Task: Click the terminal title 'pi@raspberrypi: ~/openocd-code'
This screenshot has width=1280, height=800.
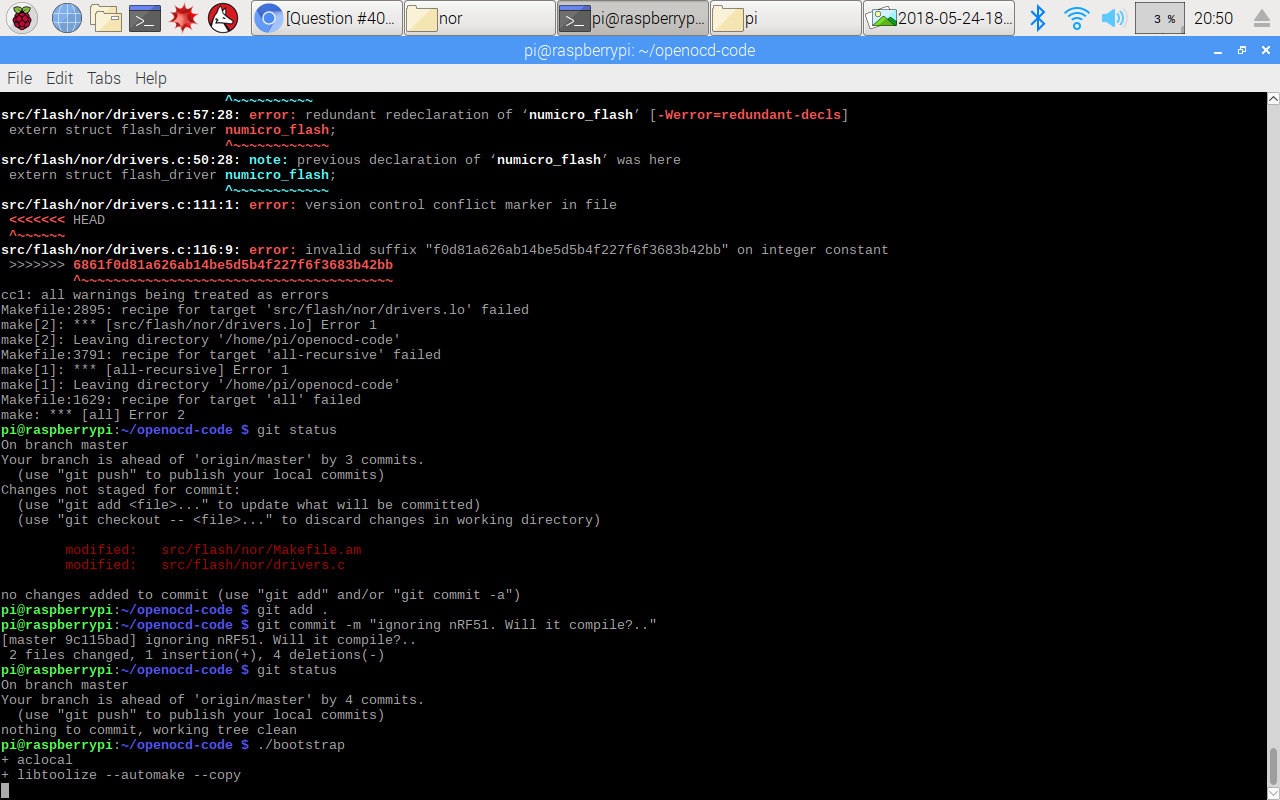Action: click(x=640, y=50)
